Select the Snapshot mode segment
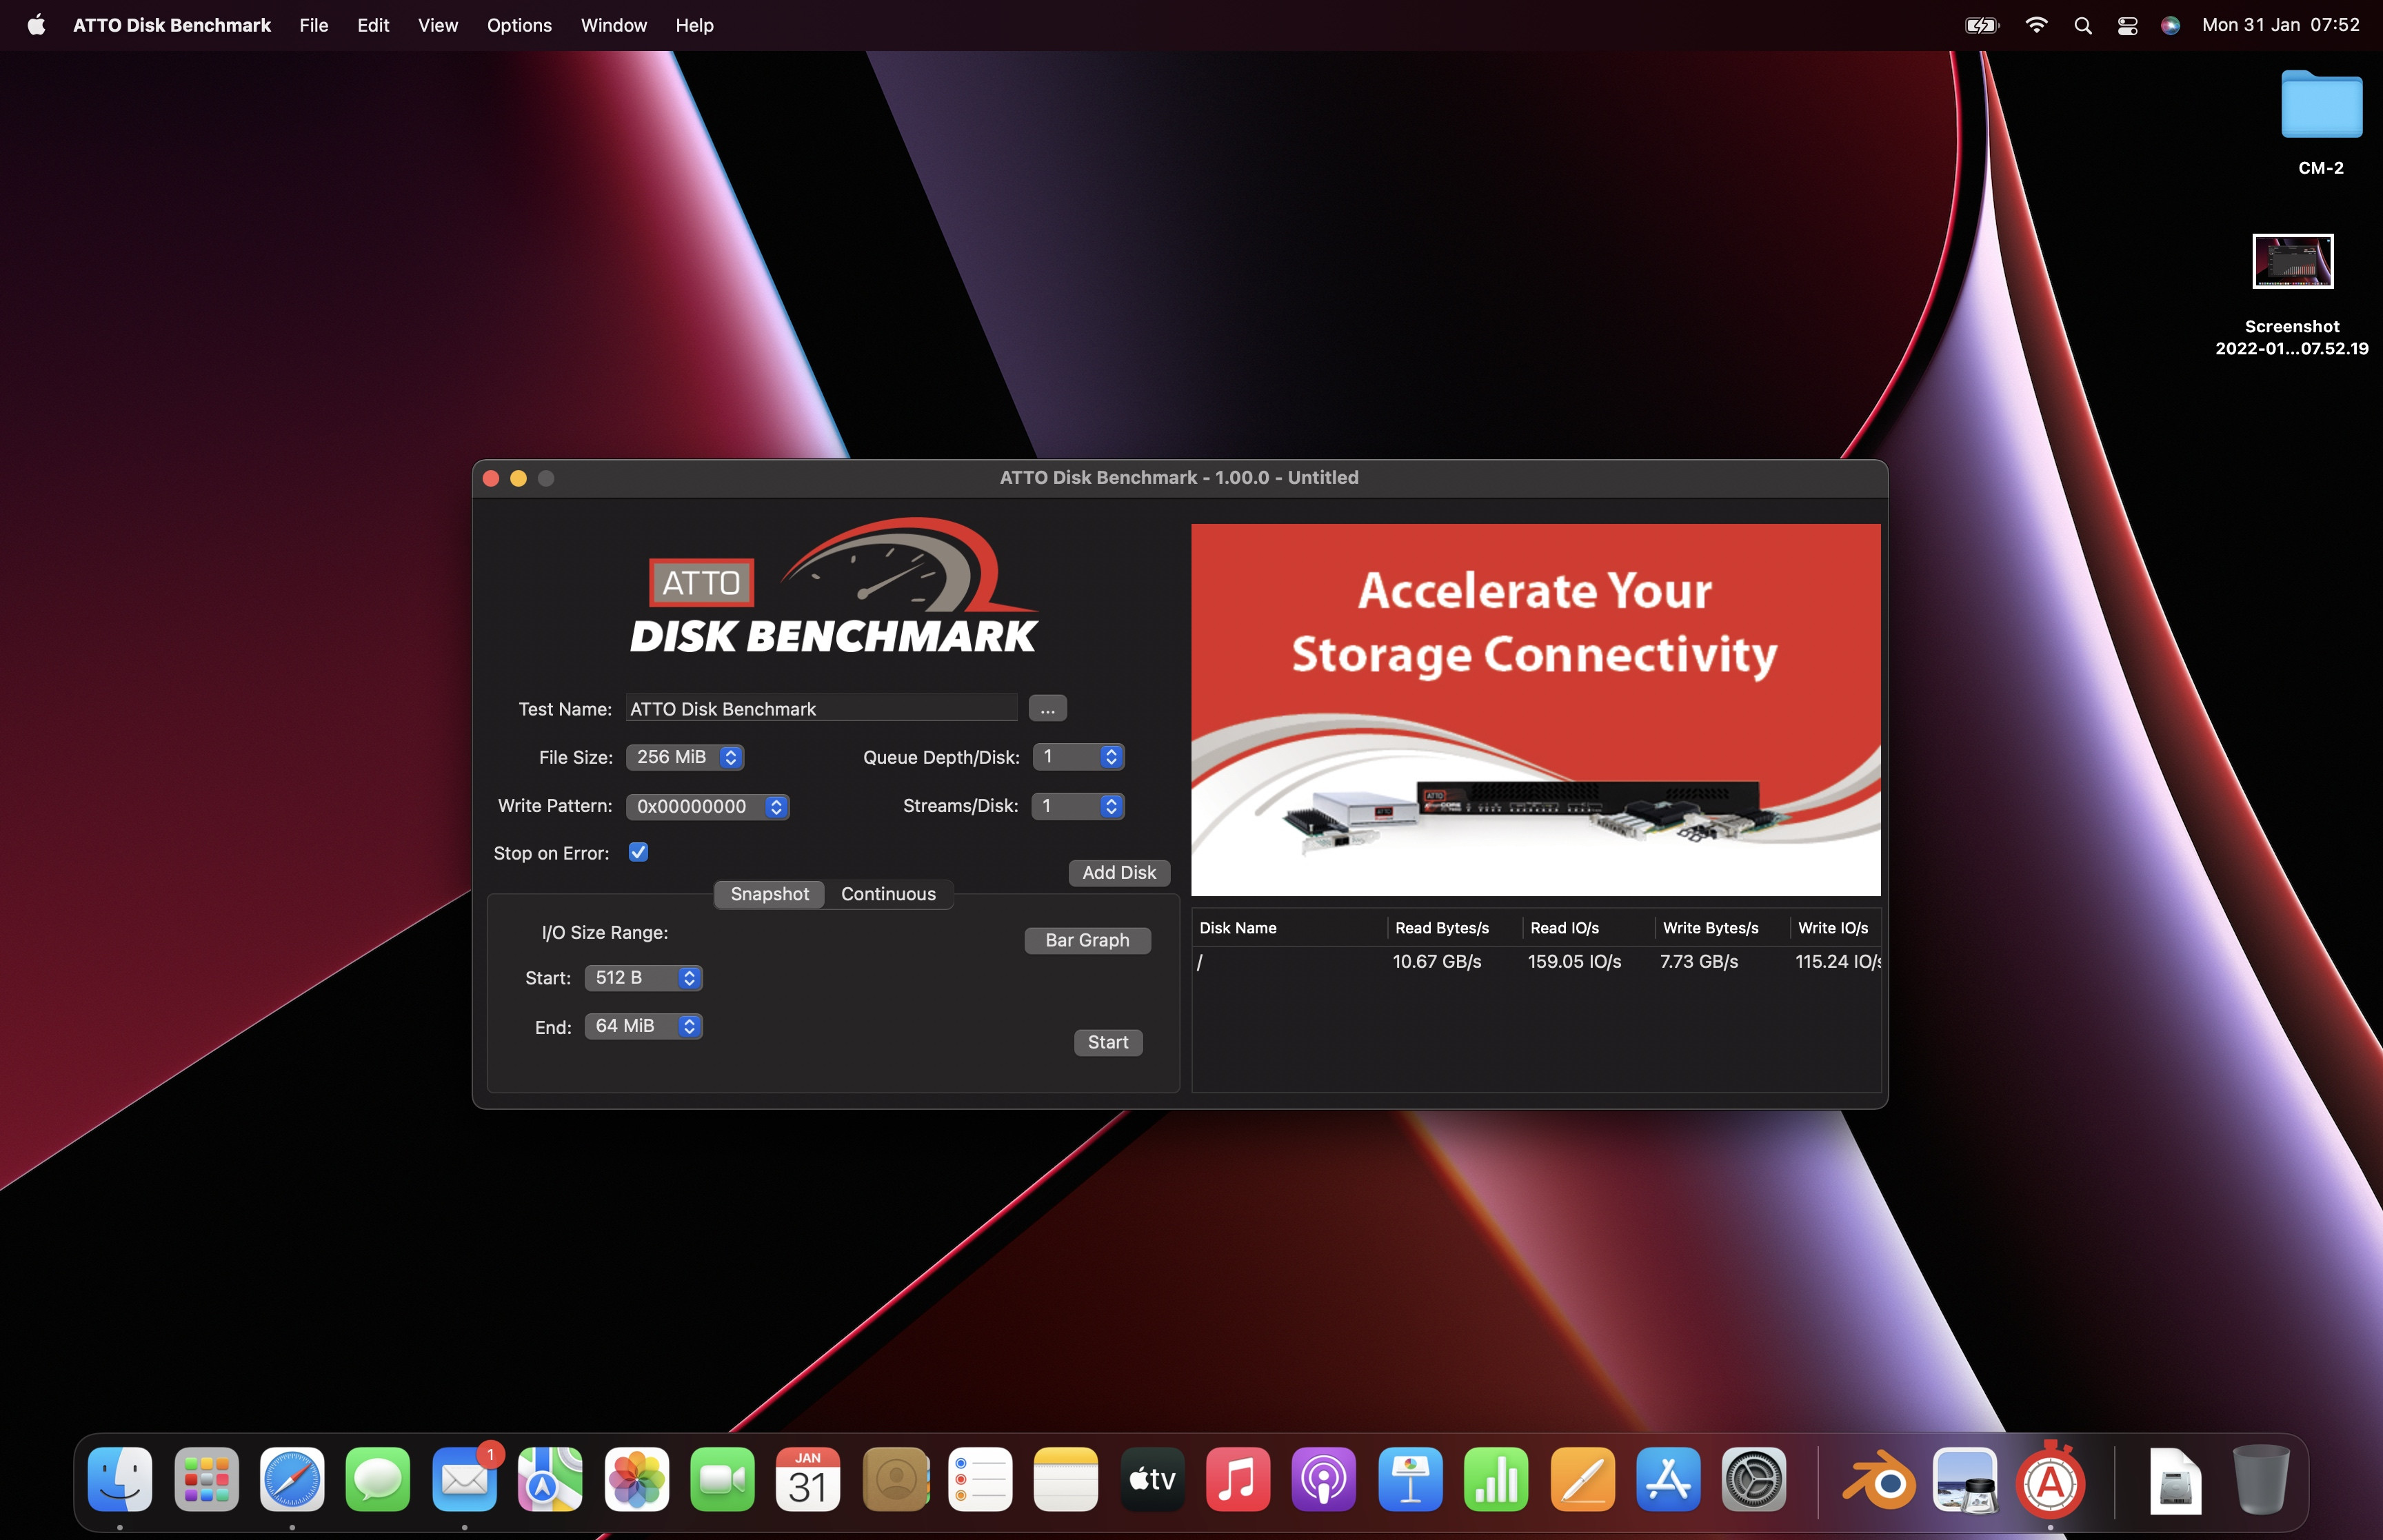 point(769,894)
